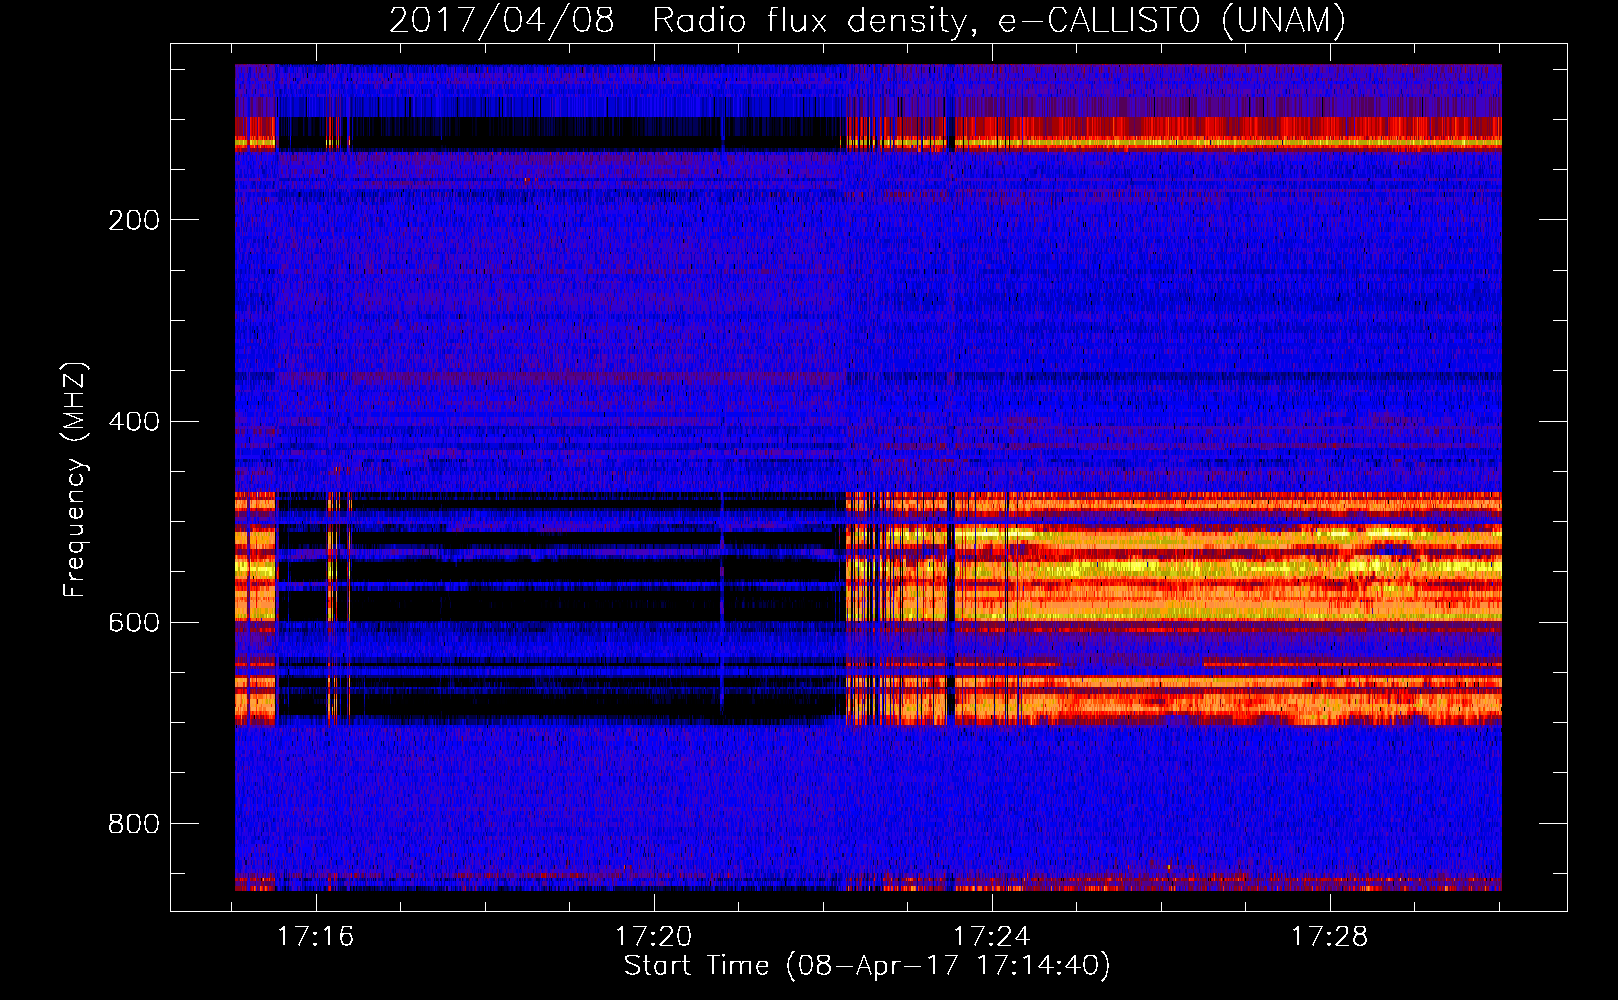1618x1000 pixels.
Task: Click the 800 frequency tick label
Action: tap(134, 823)
